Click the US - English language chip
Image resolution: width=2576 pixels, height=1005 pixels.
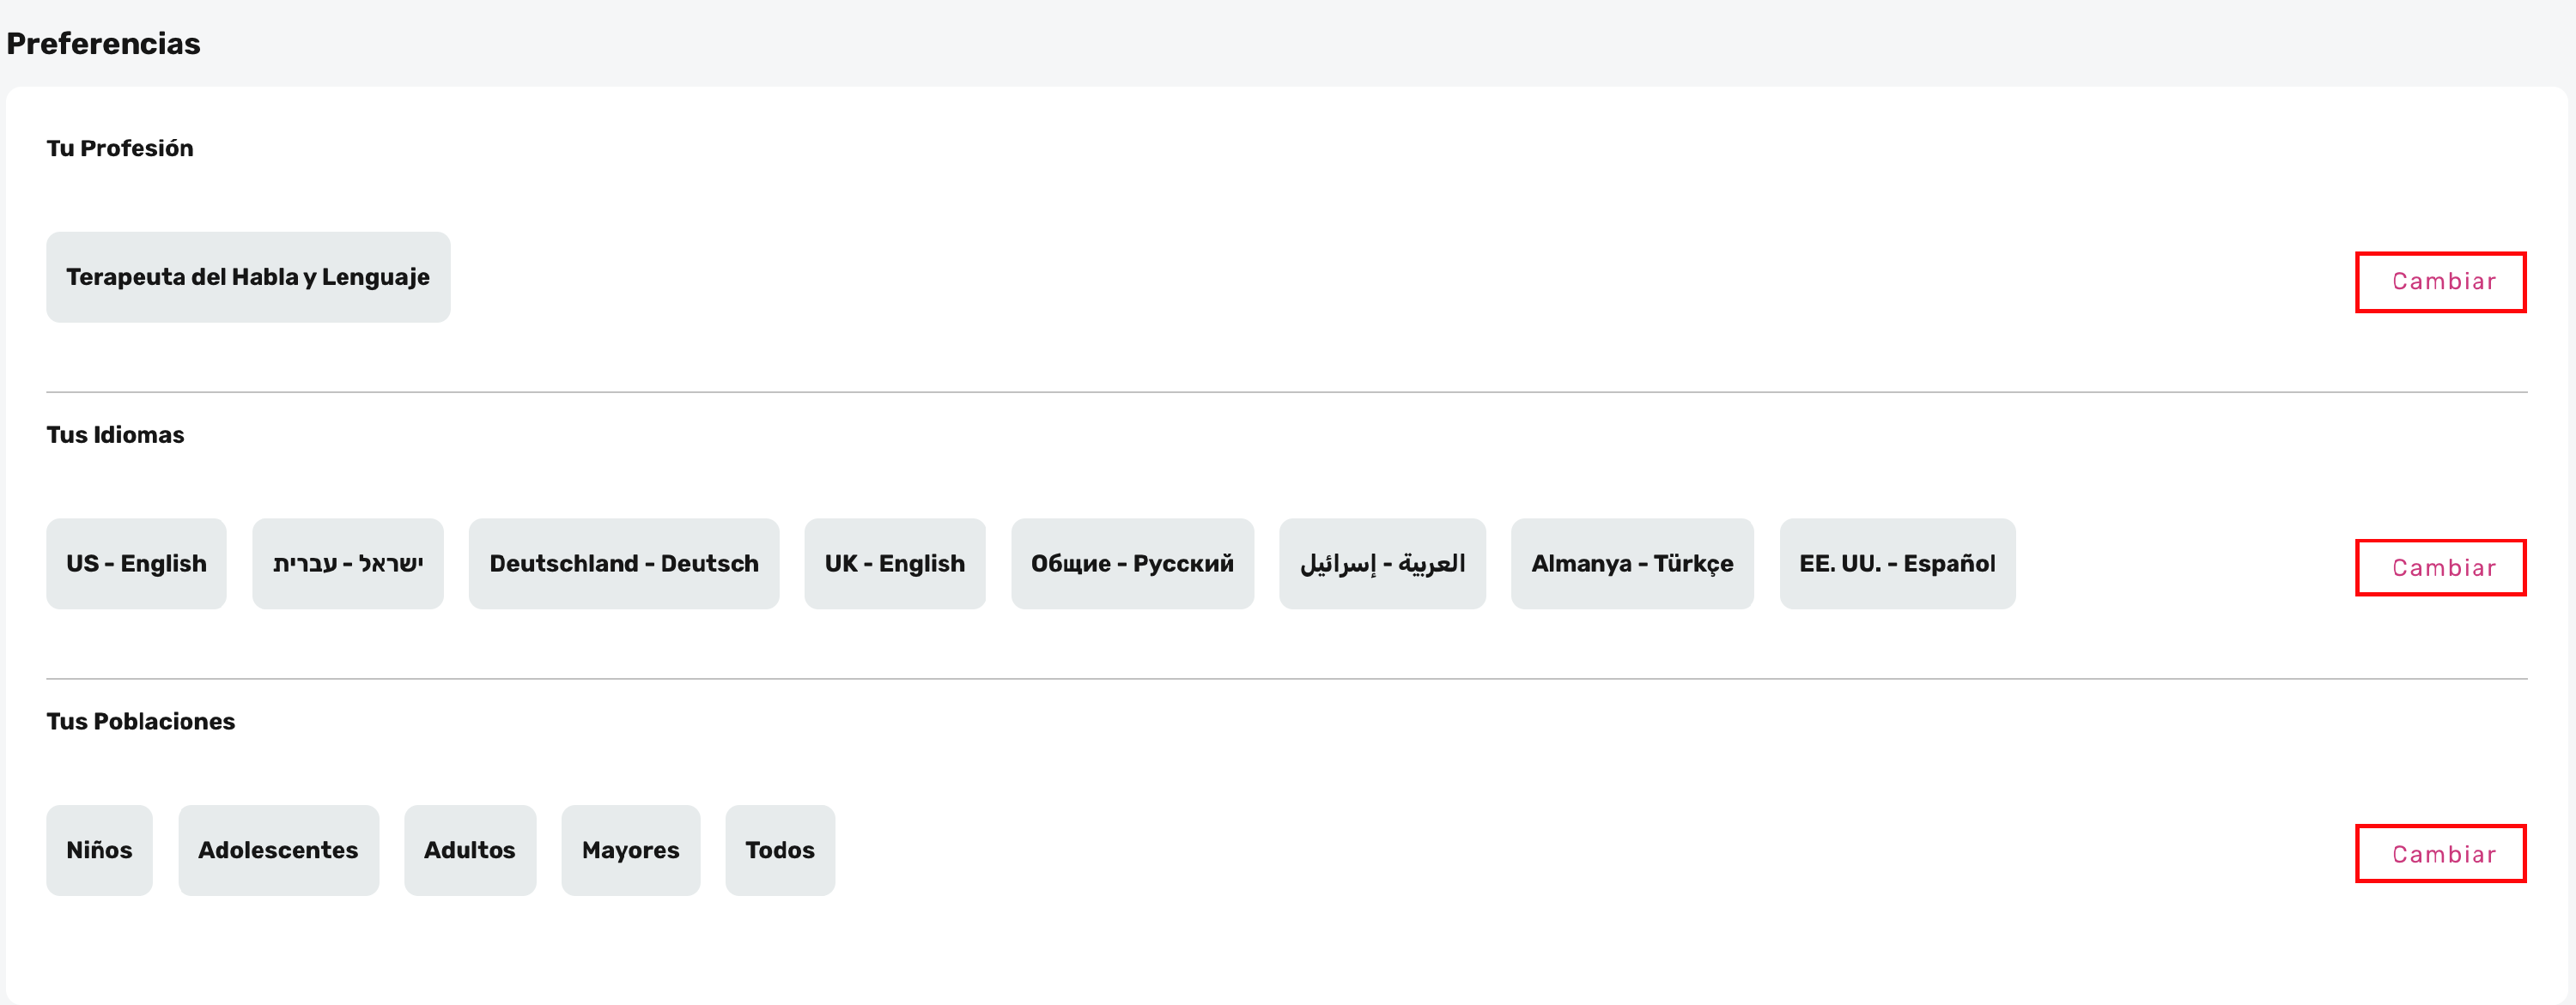[x=136, y=564]
